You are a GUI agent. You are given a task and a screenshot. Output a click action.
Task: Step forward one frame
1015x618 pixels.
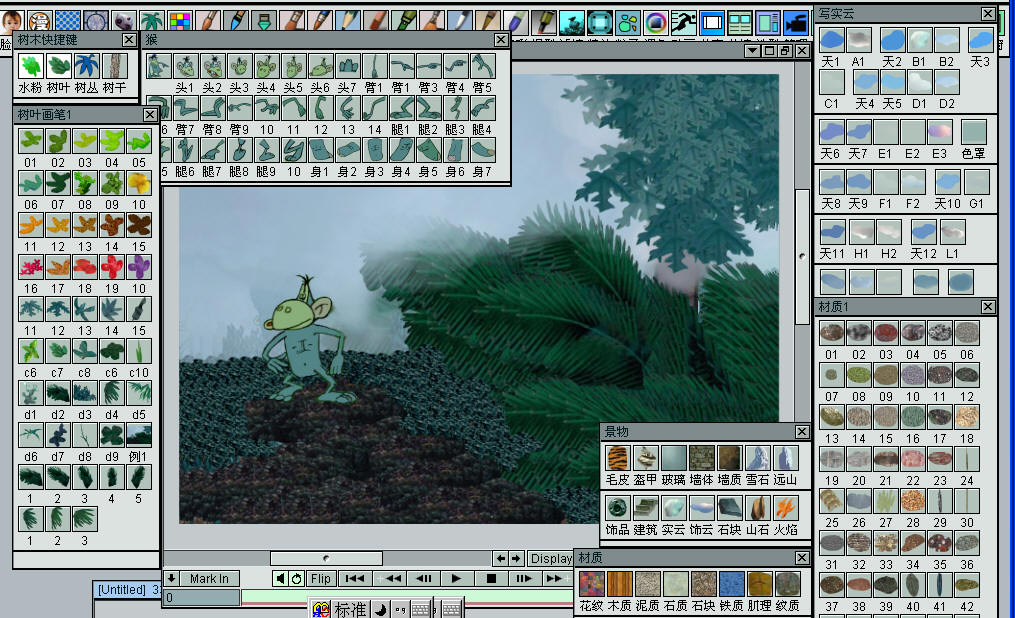tap(524, 579)
